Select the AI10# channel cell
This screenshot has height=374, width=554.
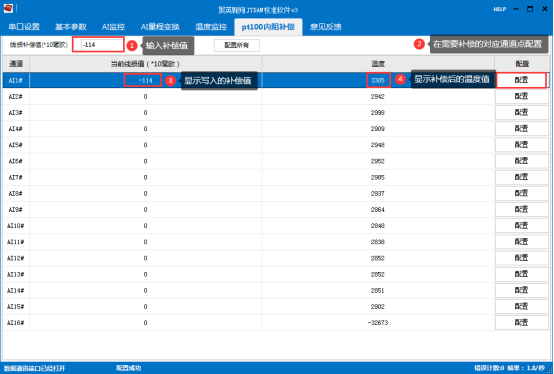pos(16,226)
